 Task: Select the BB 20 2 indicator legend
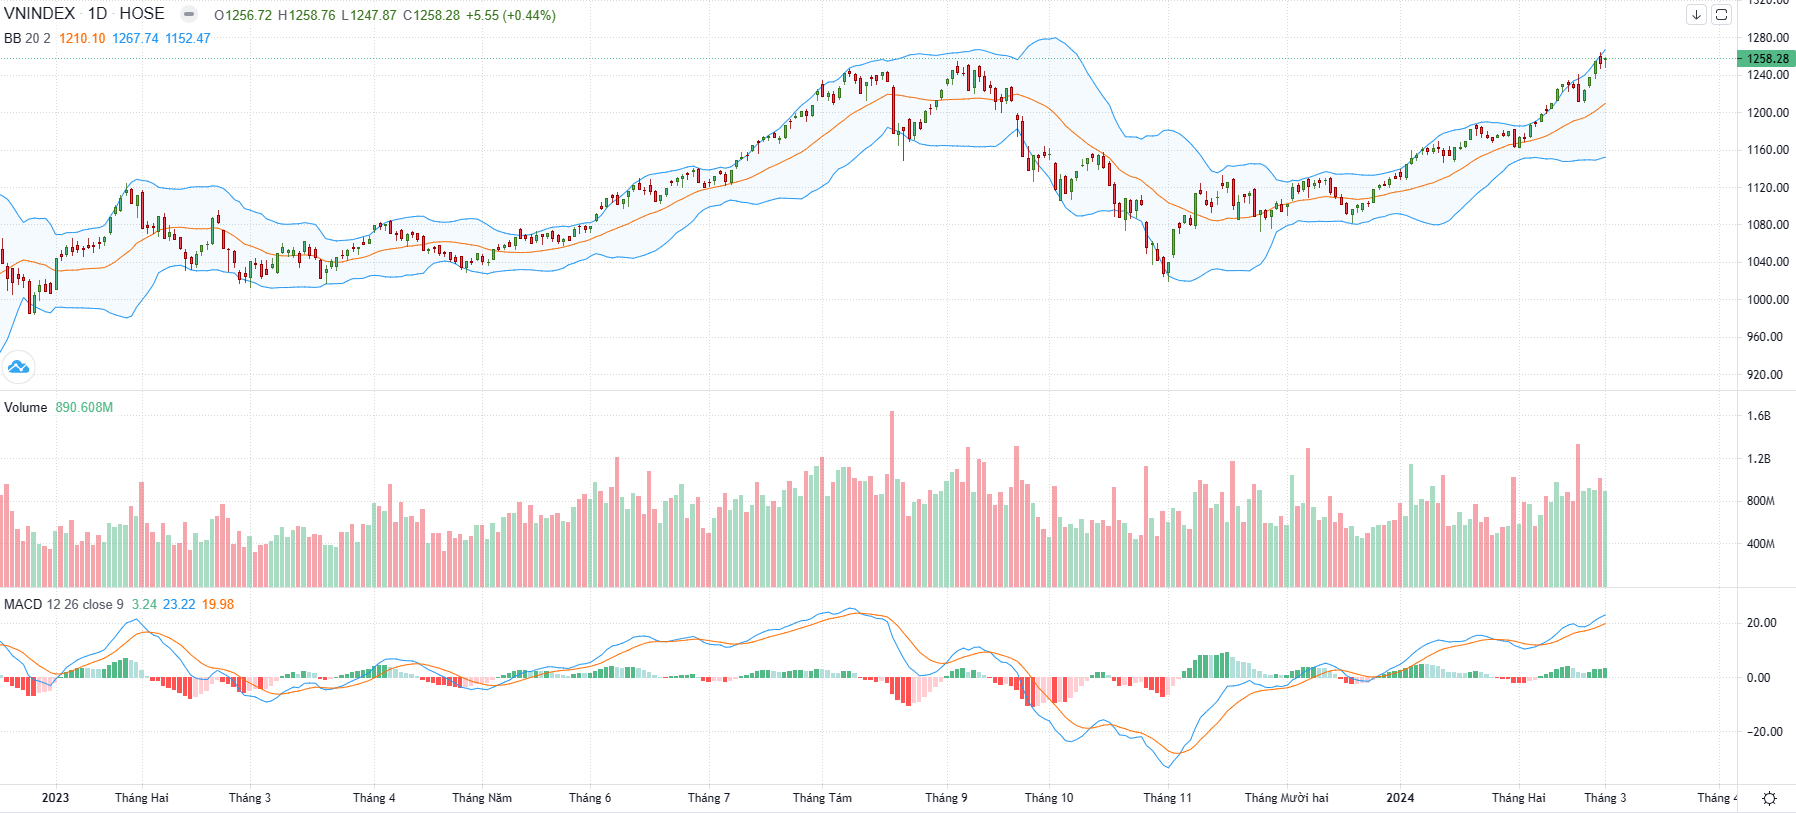tap(27, 38)
